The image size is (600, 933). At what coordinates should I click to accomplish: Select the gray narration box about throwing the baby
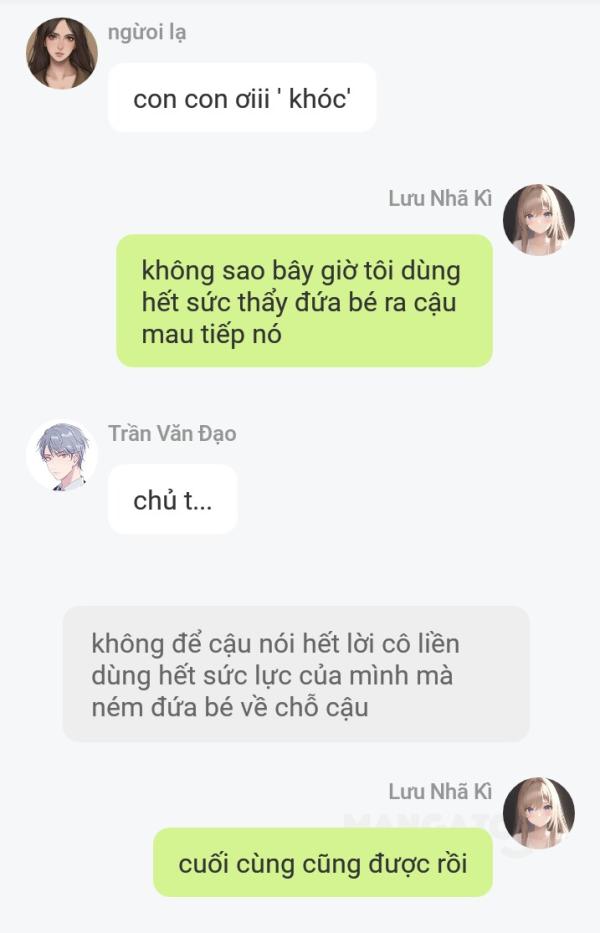coord(296,674)
